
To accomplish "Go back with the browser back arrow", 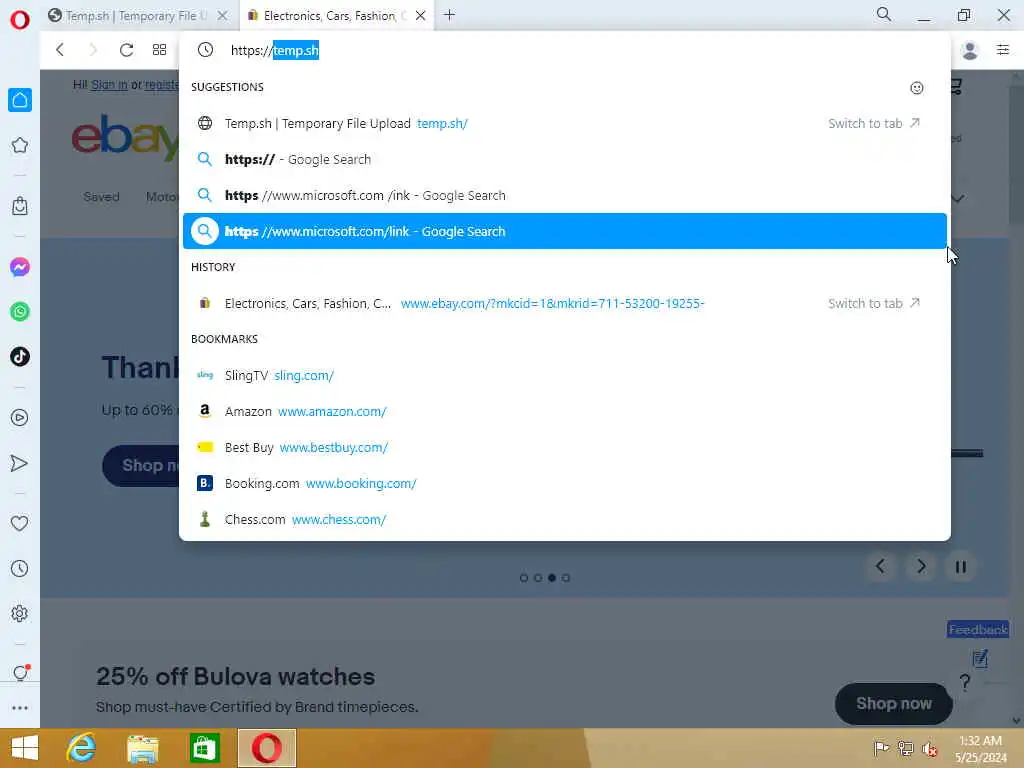I will (x=60, y=50).
